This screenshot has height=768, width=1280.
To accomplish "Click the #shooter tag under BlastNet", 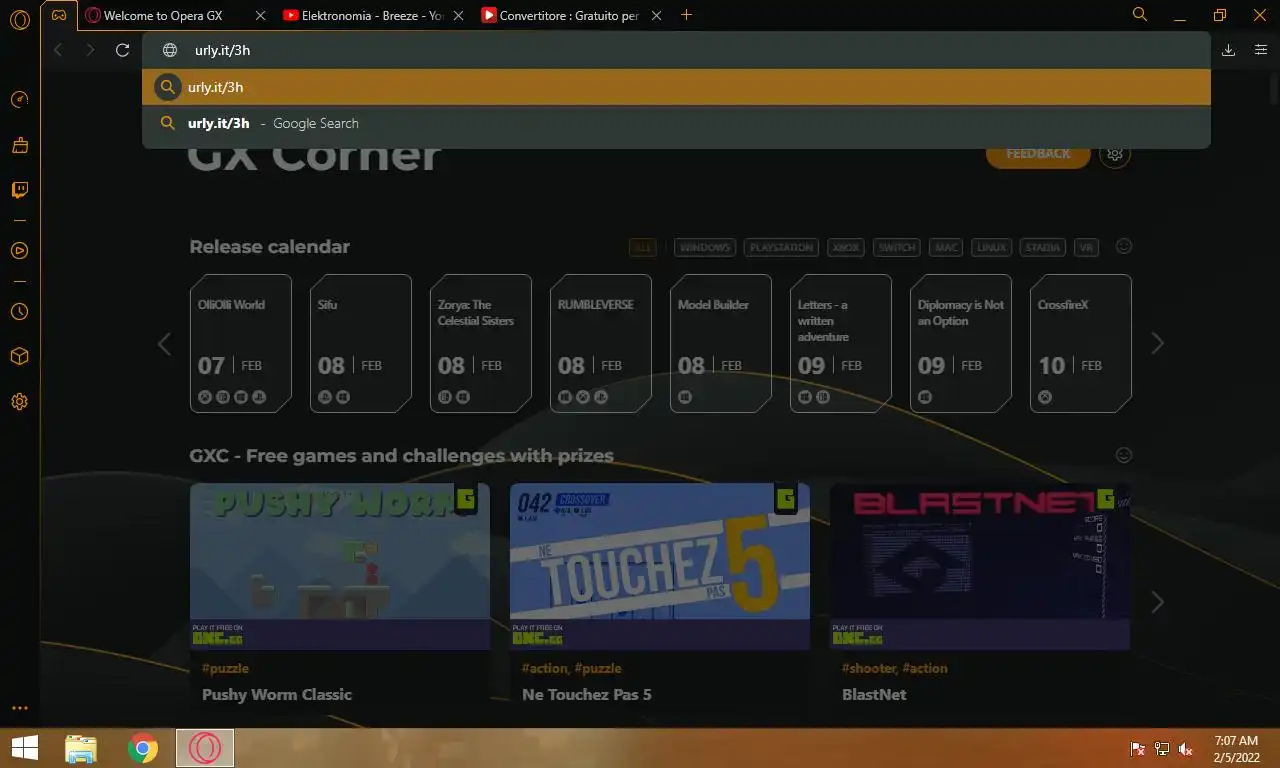I will 869,668.
